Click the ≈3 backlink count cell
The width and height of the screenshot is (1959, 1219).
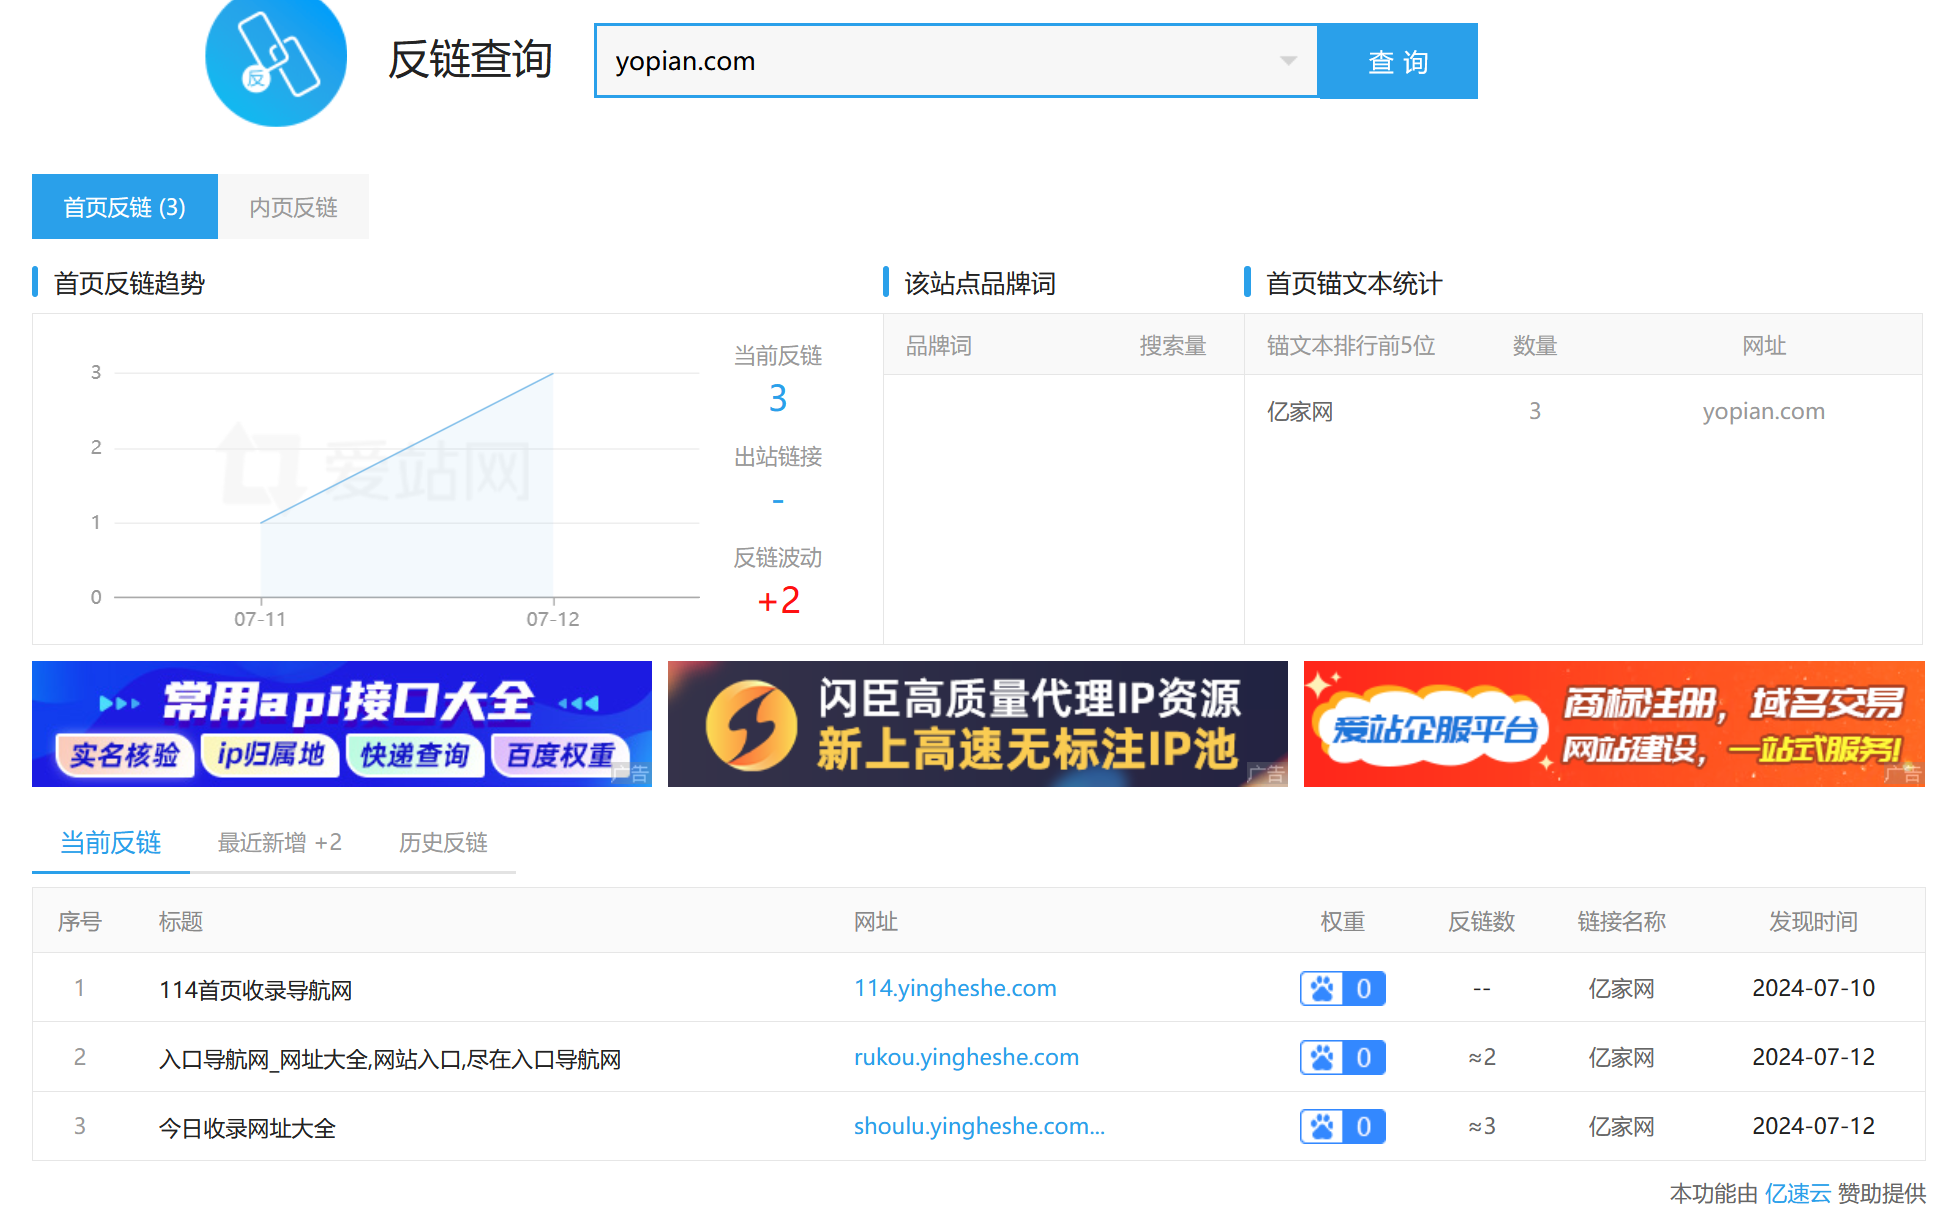pos(1482,1126)
